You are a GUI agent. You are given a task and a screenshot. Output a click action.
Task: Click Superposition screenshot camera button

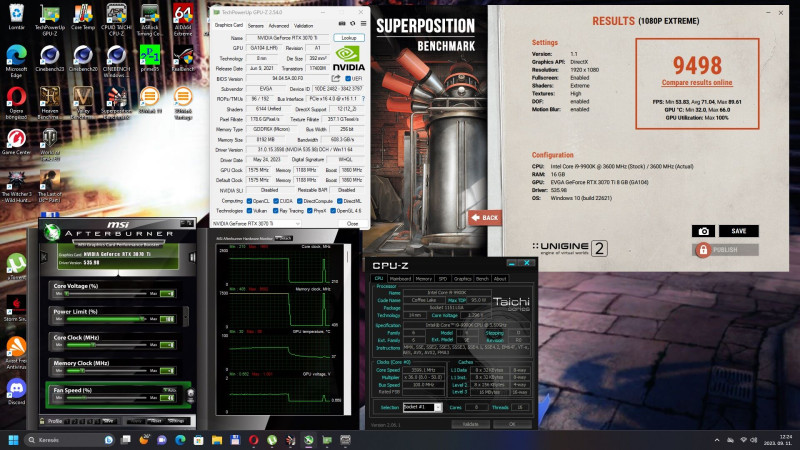[x=703, y=231]
